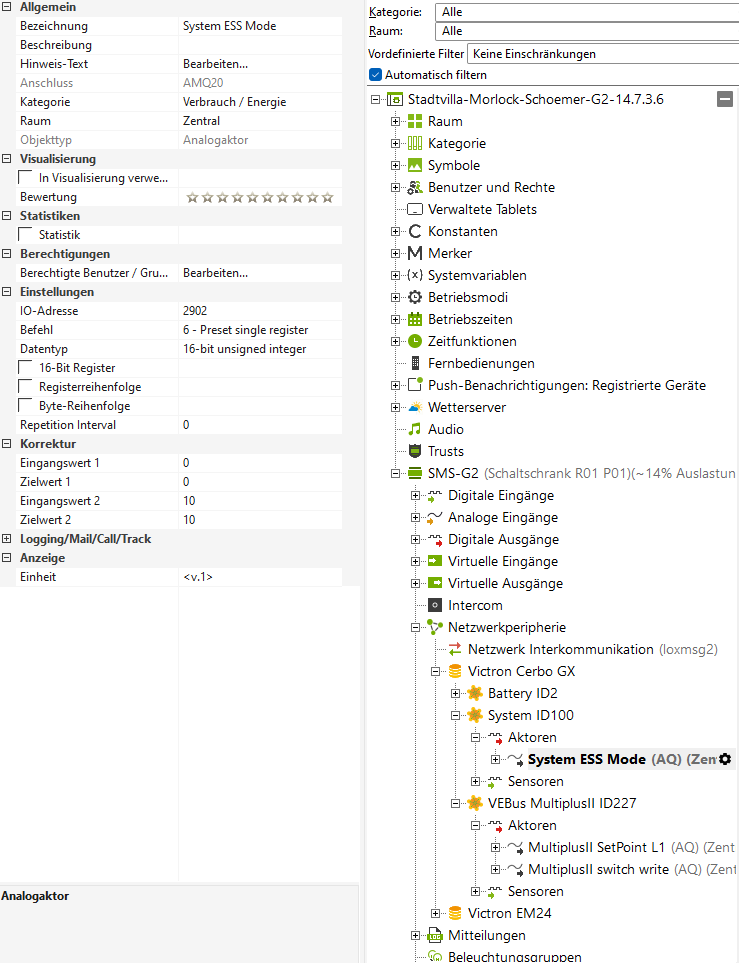Open settings gear on System ESS Mode row
Image resolution: width=739 pixels, height=963 pixels.
[x=725, y=759]
